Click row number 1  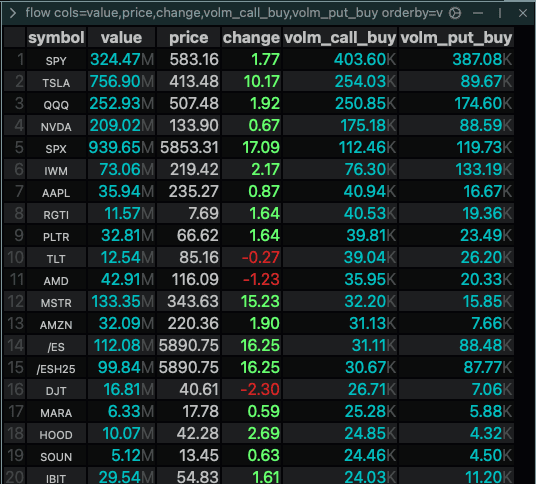pyautogui.click(x=15, y=59)
